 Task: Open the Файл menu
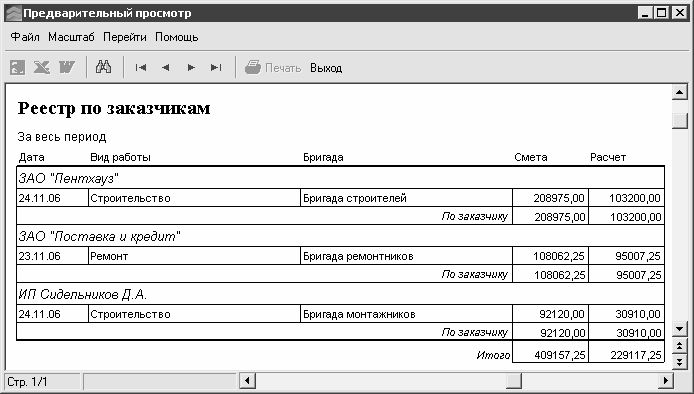tap(25, 37)
